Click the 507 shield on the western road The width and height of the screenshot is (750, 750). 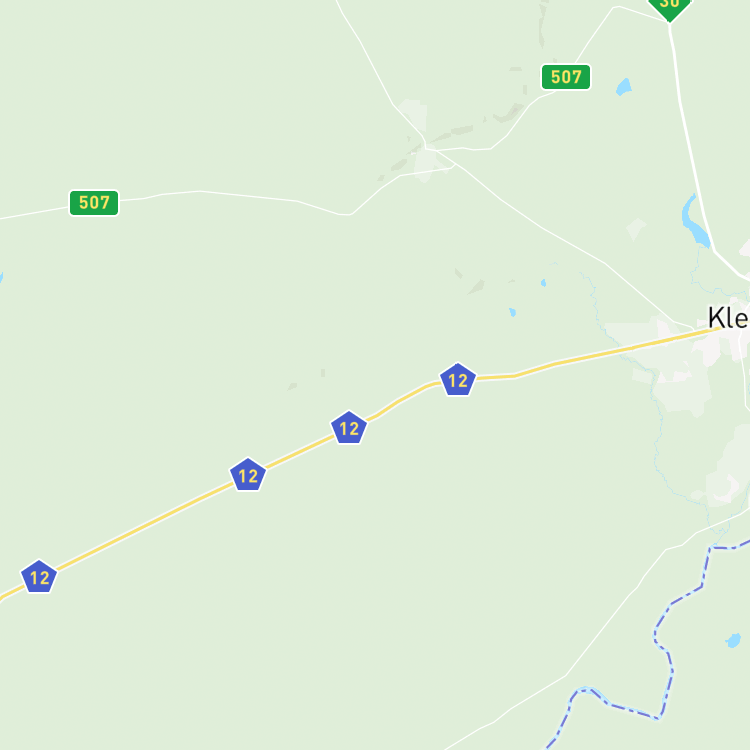(x=94, y=203)
